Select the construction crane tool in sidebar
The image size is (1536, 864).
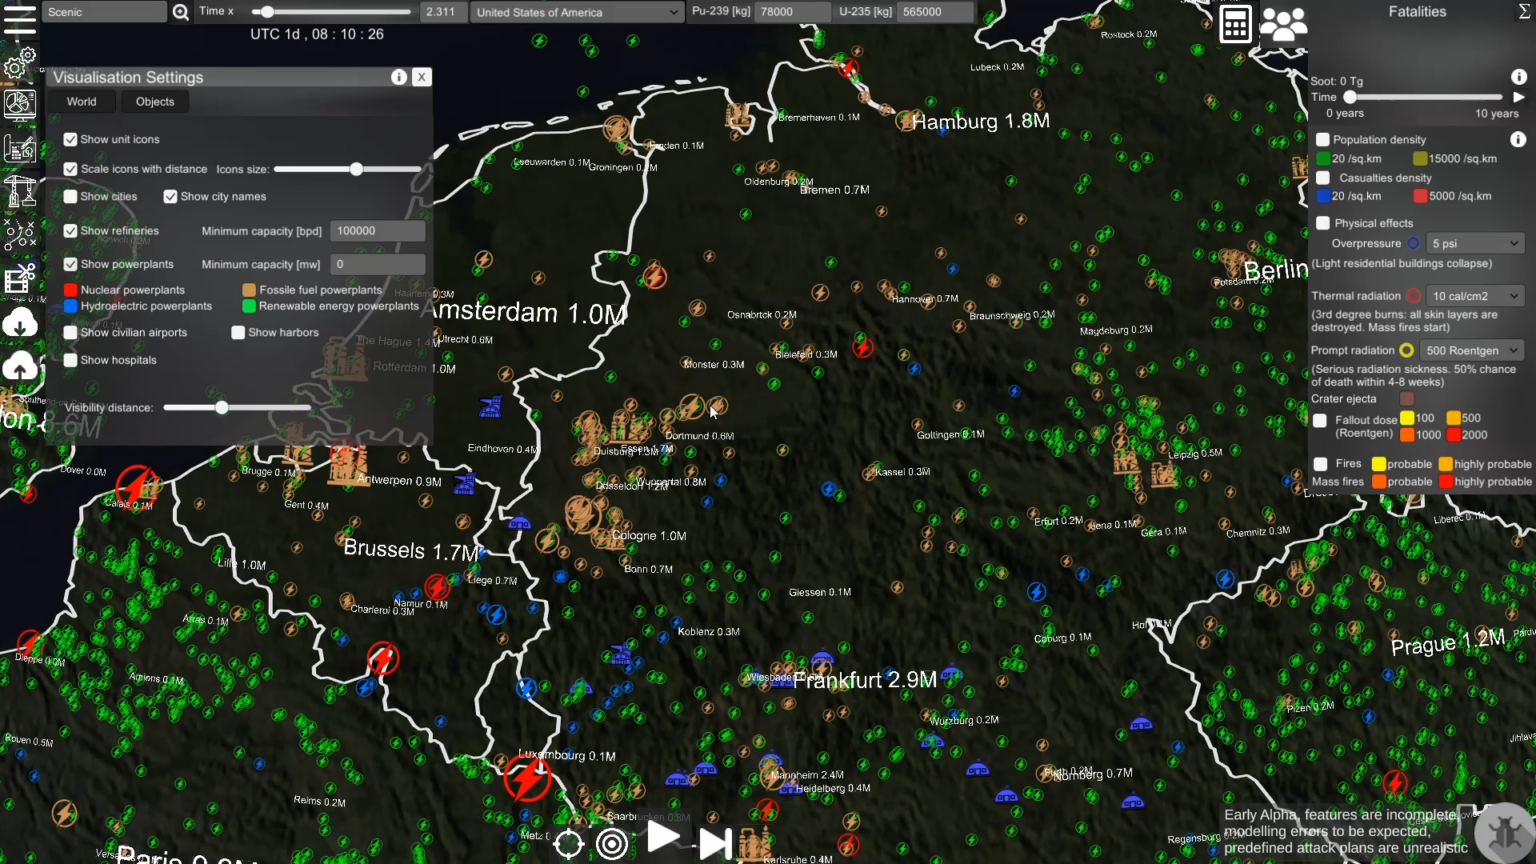[19, 190]
